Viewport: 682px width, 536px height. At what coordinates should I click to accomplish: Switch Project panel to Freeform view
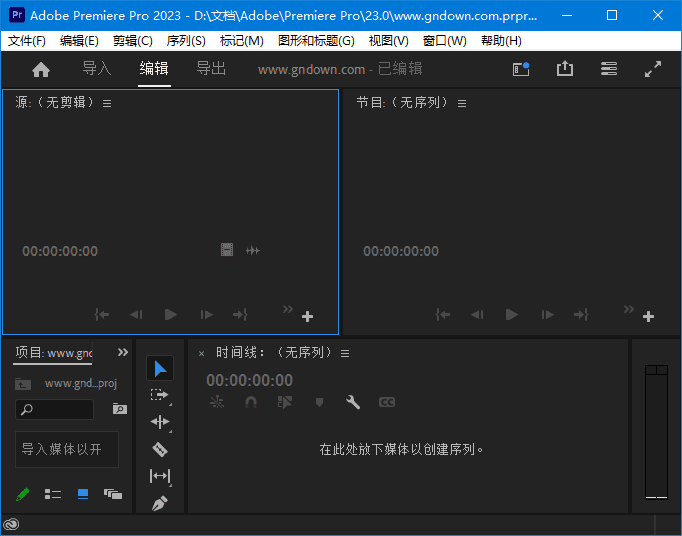(113, 494)
